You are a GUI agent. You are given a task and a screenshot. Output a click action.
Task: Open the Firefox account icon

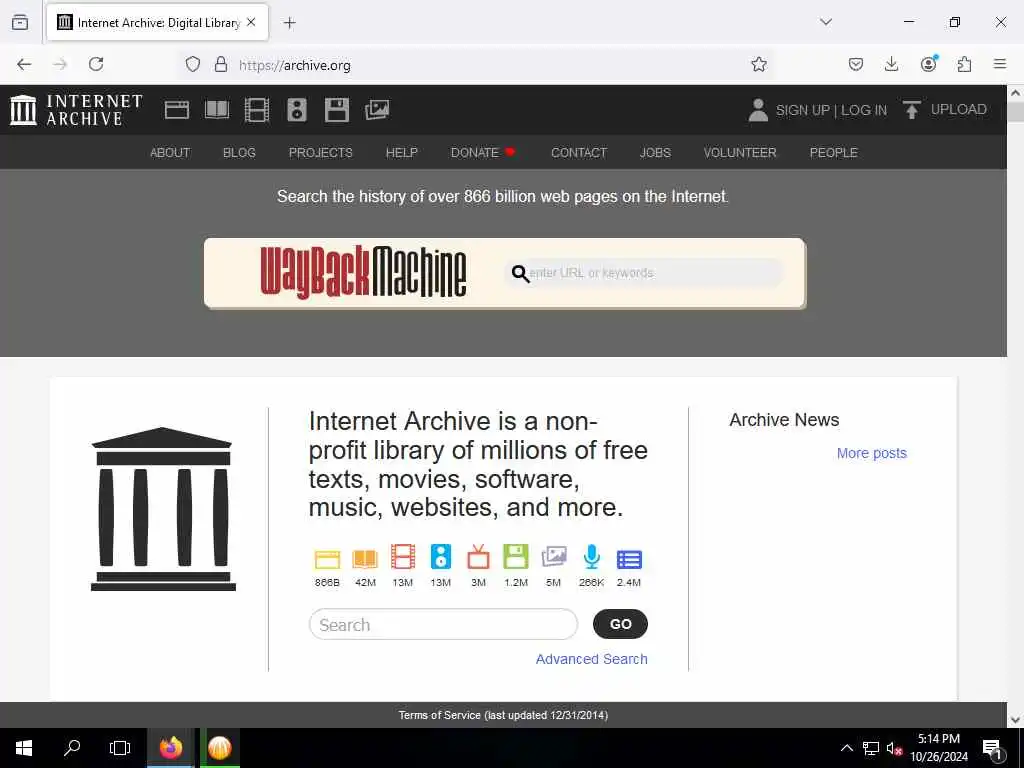[x=929, y=63]
